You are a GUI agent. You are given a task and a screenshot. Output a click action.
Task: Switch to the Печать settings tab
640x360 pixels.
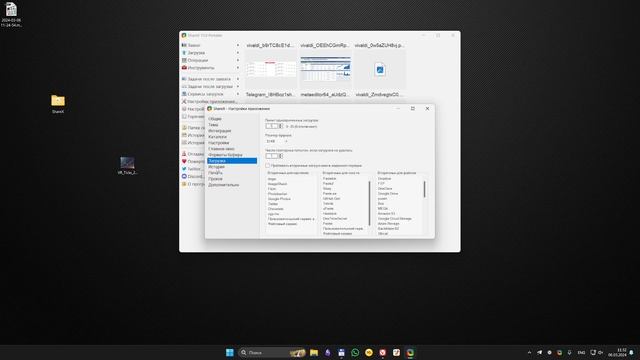point(215,173)
